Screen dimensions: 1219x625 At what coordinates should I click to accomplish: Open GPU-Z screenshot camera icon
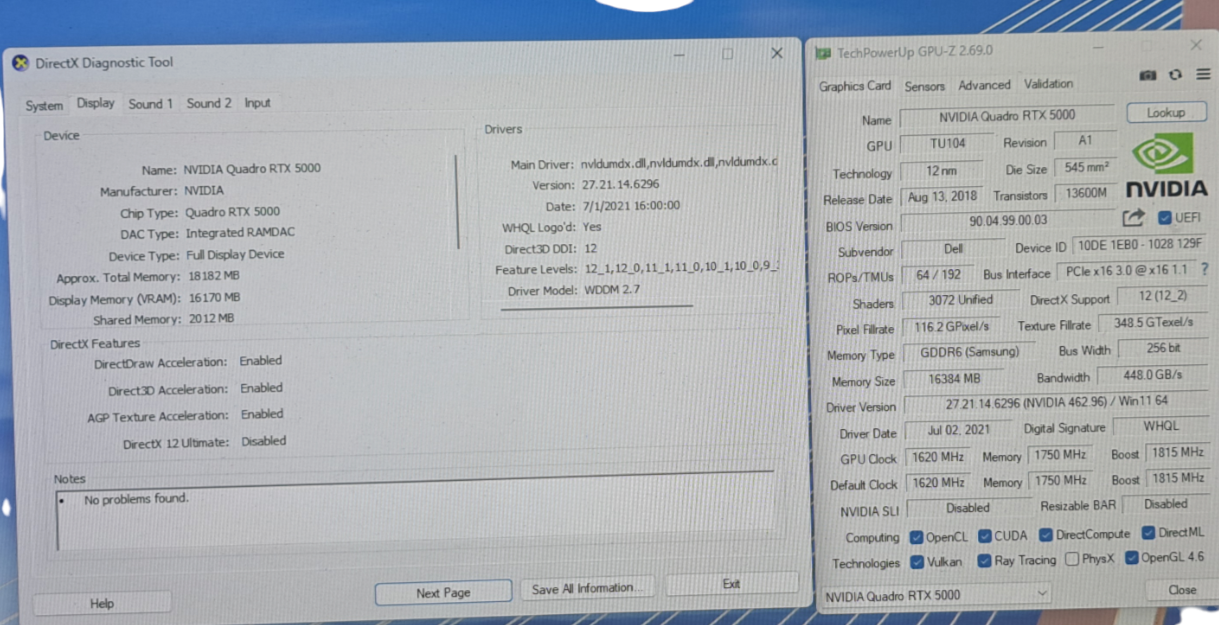1147,75
